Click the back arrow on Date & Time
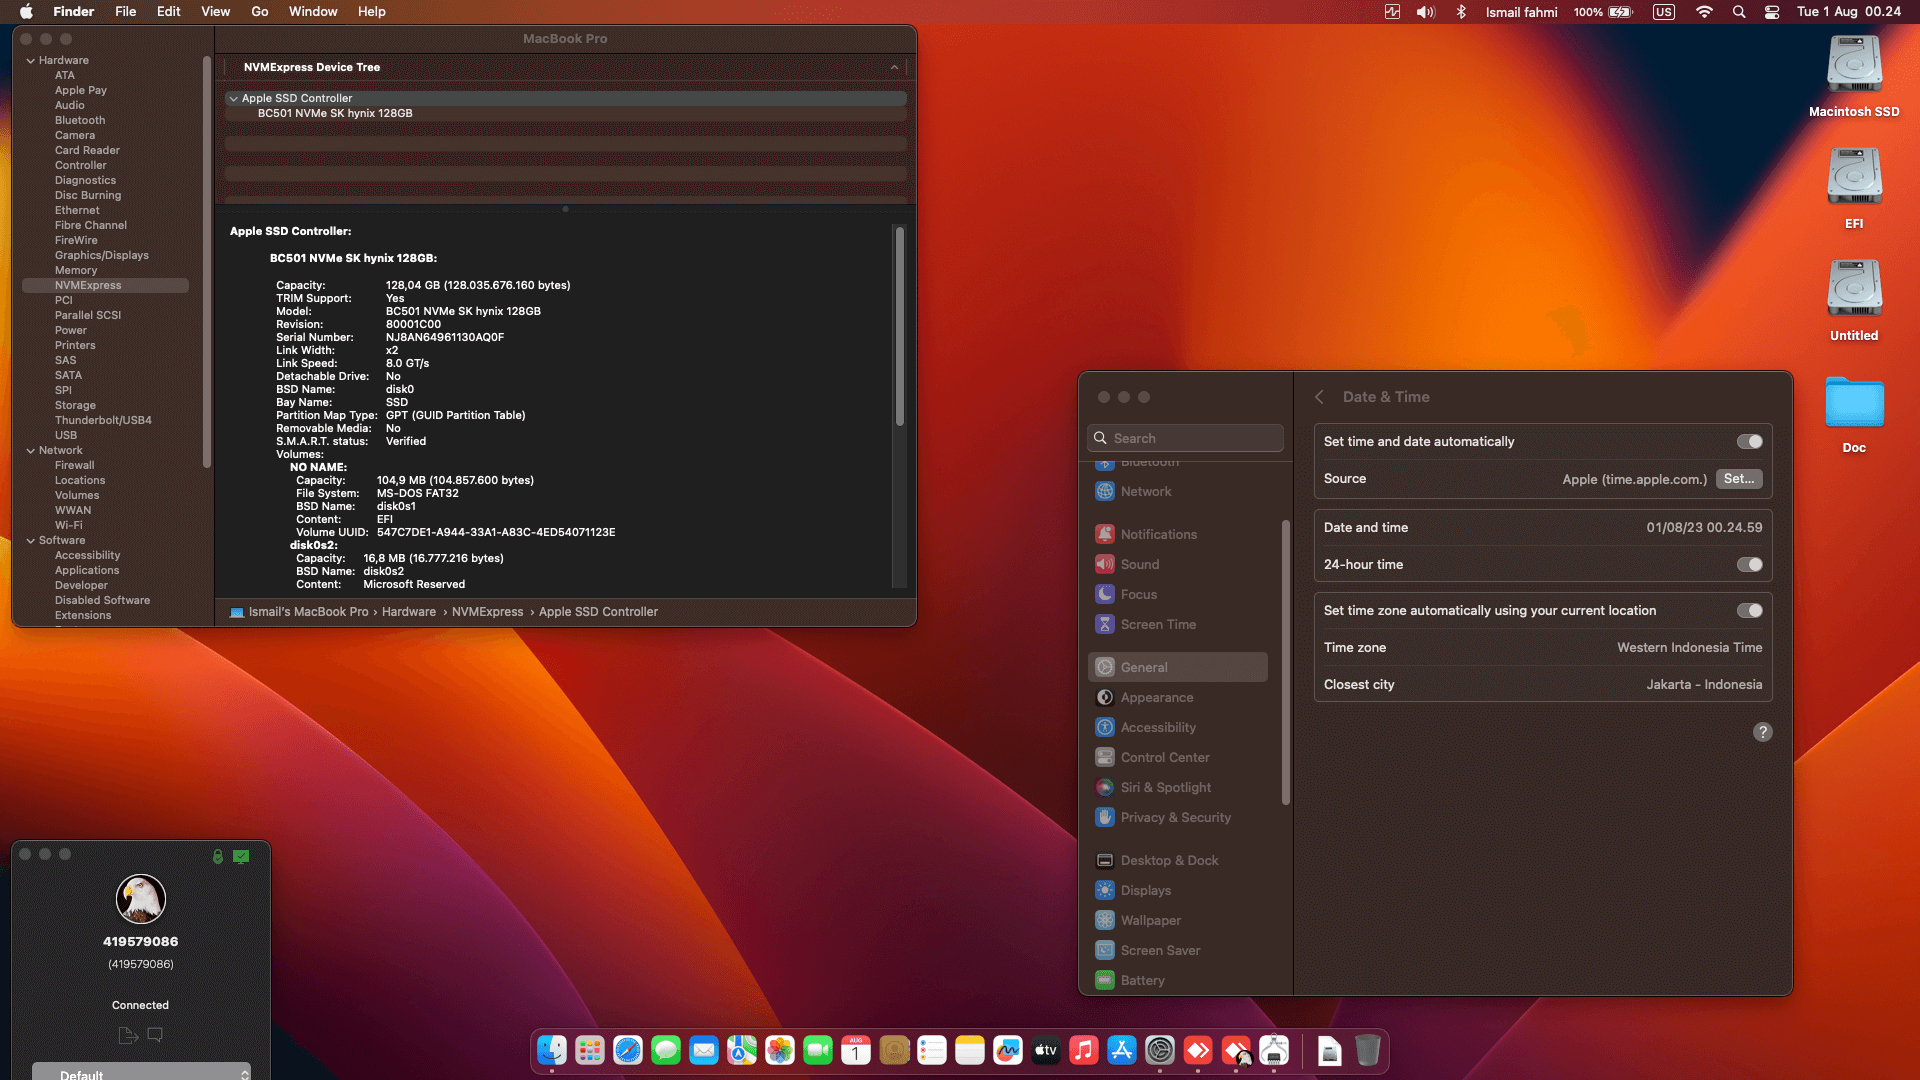The height and width of the screenshot is (1080, 1920). 1318,397
